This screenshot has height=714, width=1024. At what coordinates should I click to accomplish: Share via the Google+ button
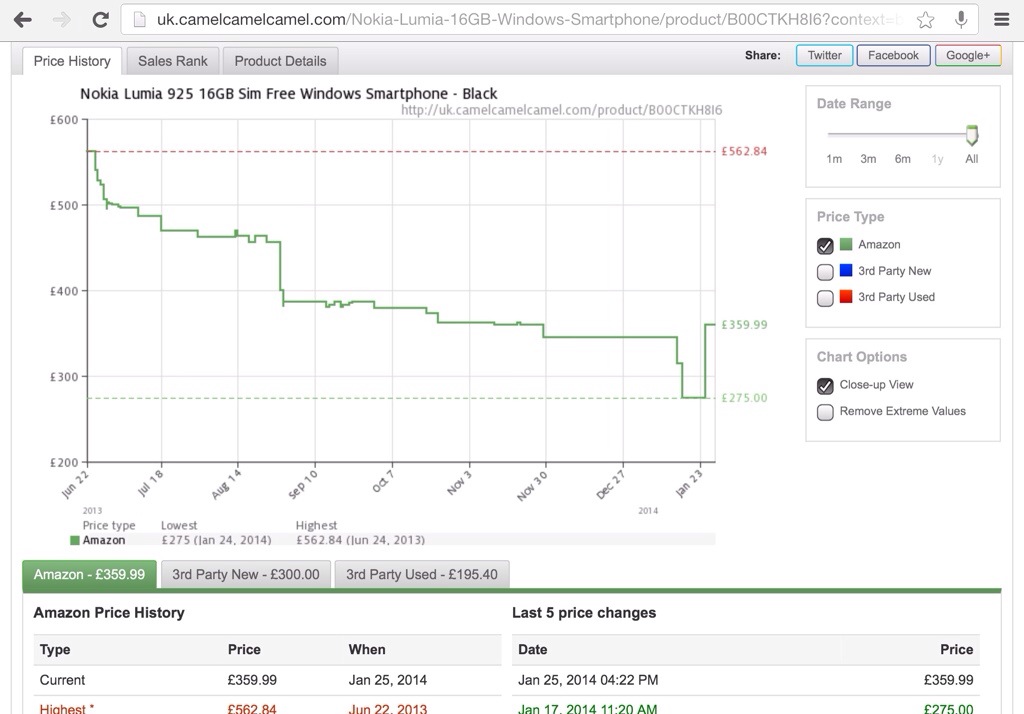[x=967, y=56]
